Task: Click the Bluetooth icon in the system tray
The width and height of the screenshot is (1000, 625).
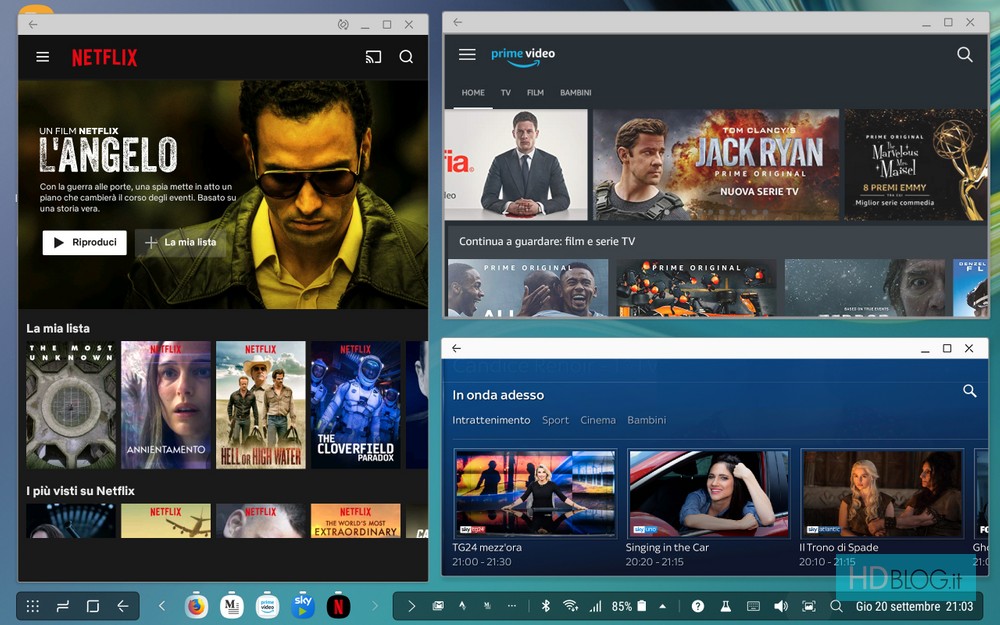Action: click(x=545, y=606)
